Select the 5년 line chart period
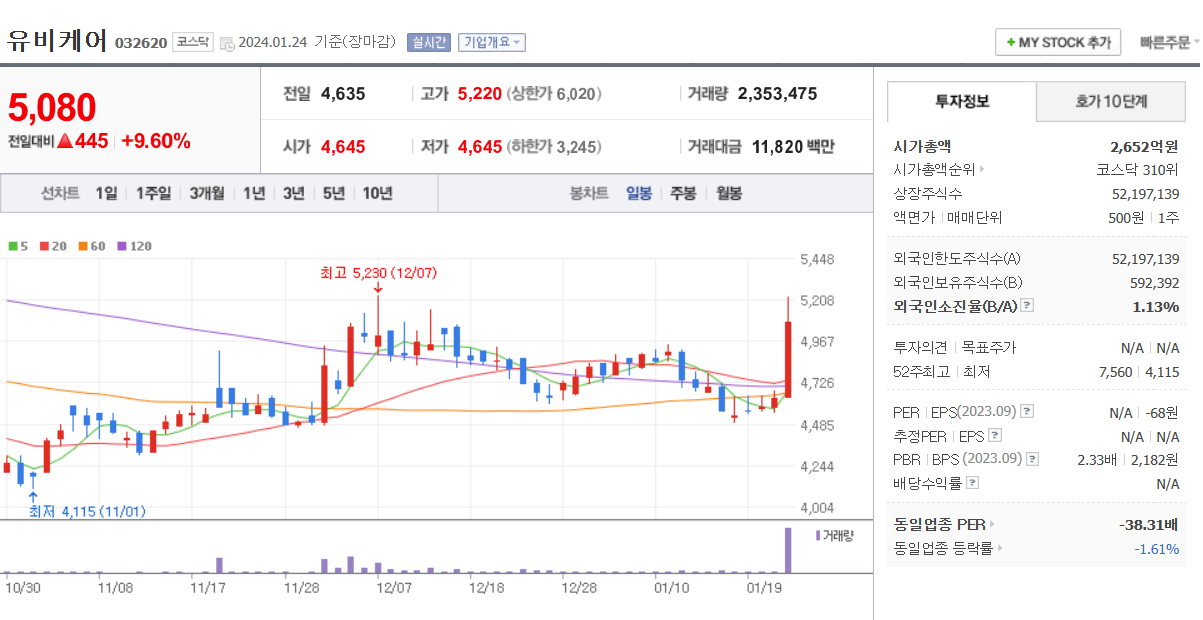The width and height of the screenshot is (1203, 620). [333, 193]
